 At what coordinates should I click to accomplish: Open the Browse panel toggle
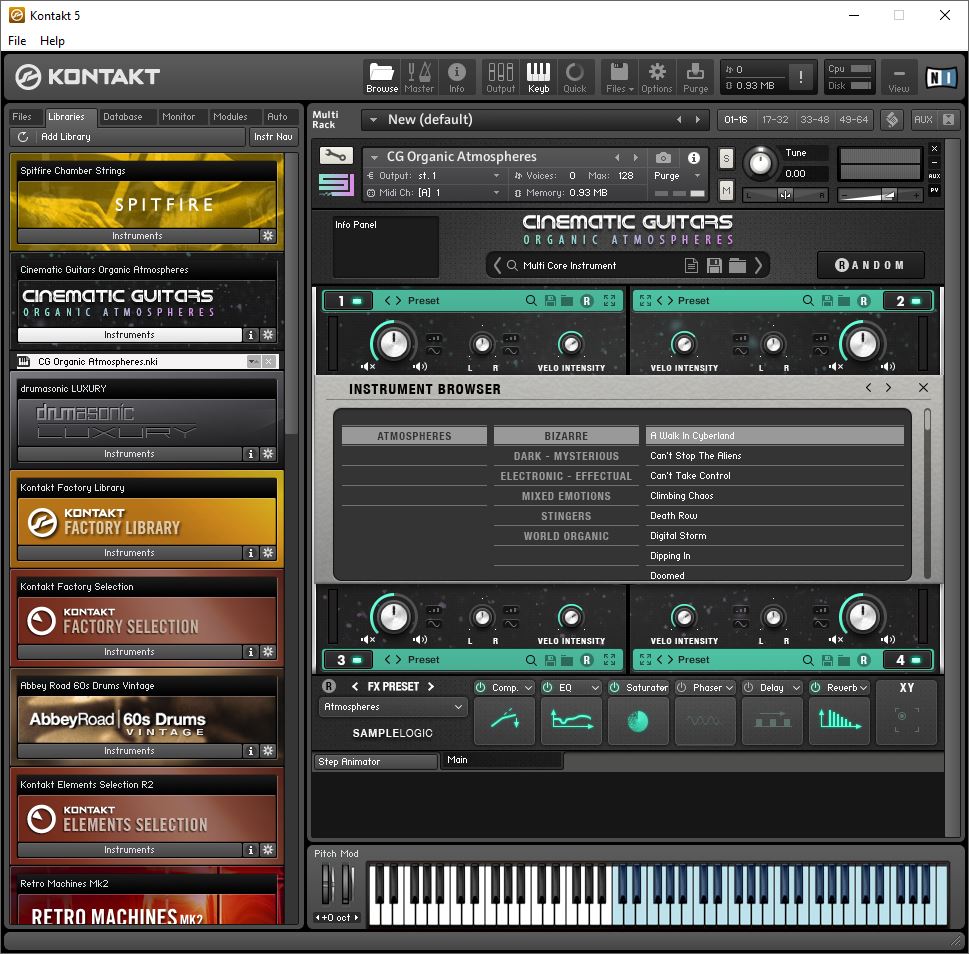pyautogui.click(x=382, y=77)
